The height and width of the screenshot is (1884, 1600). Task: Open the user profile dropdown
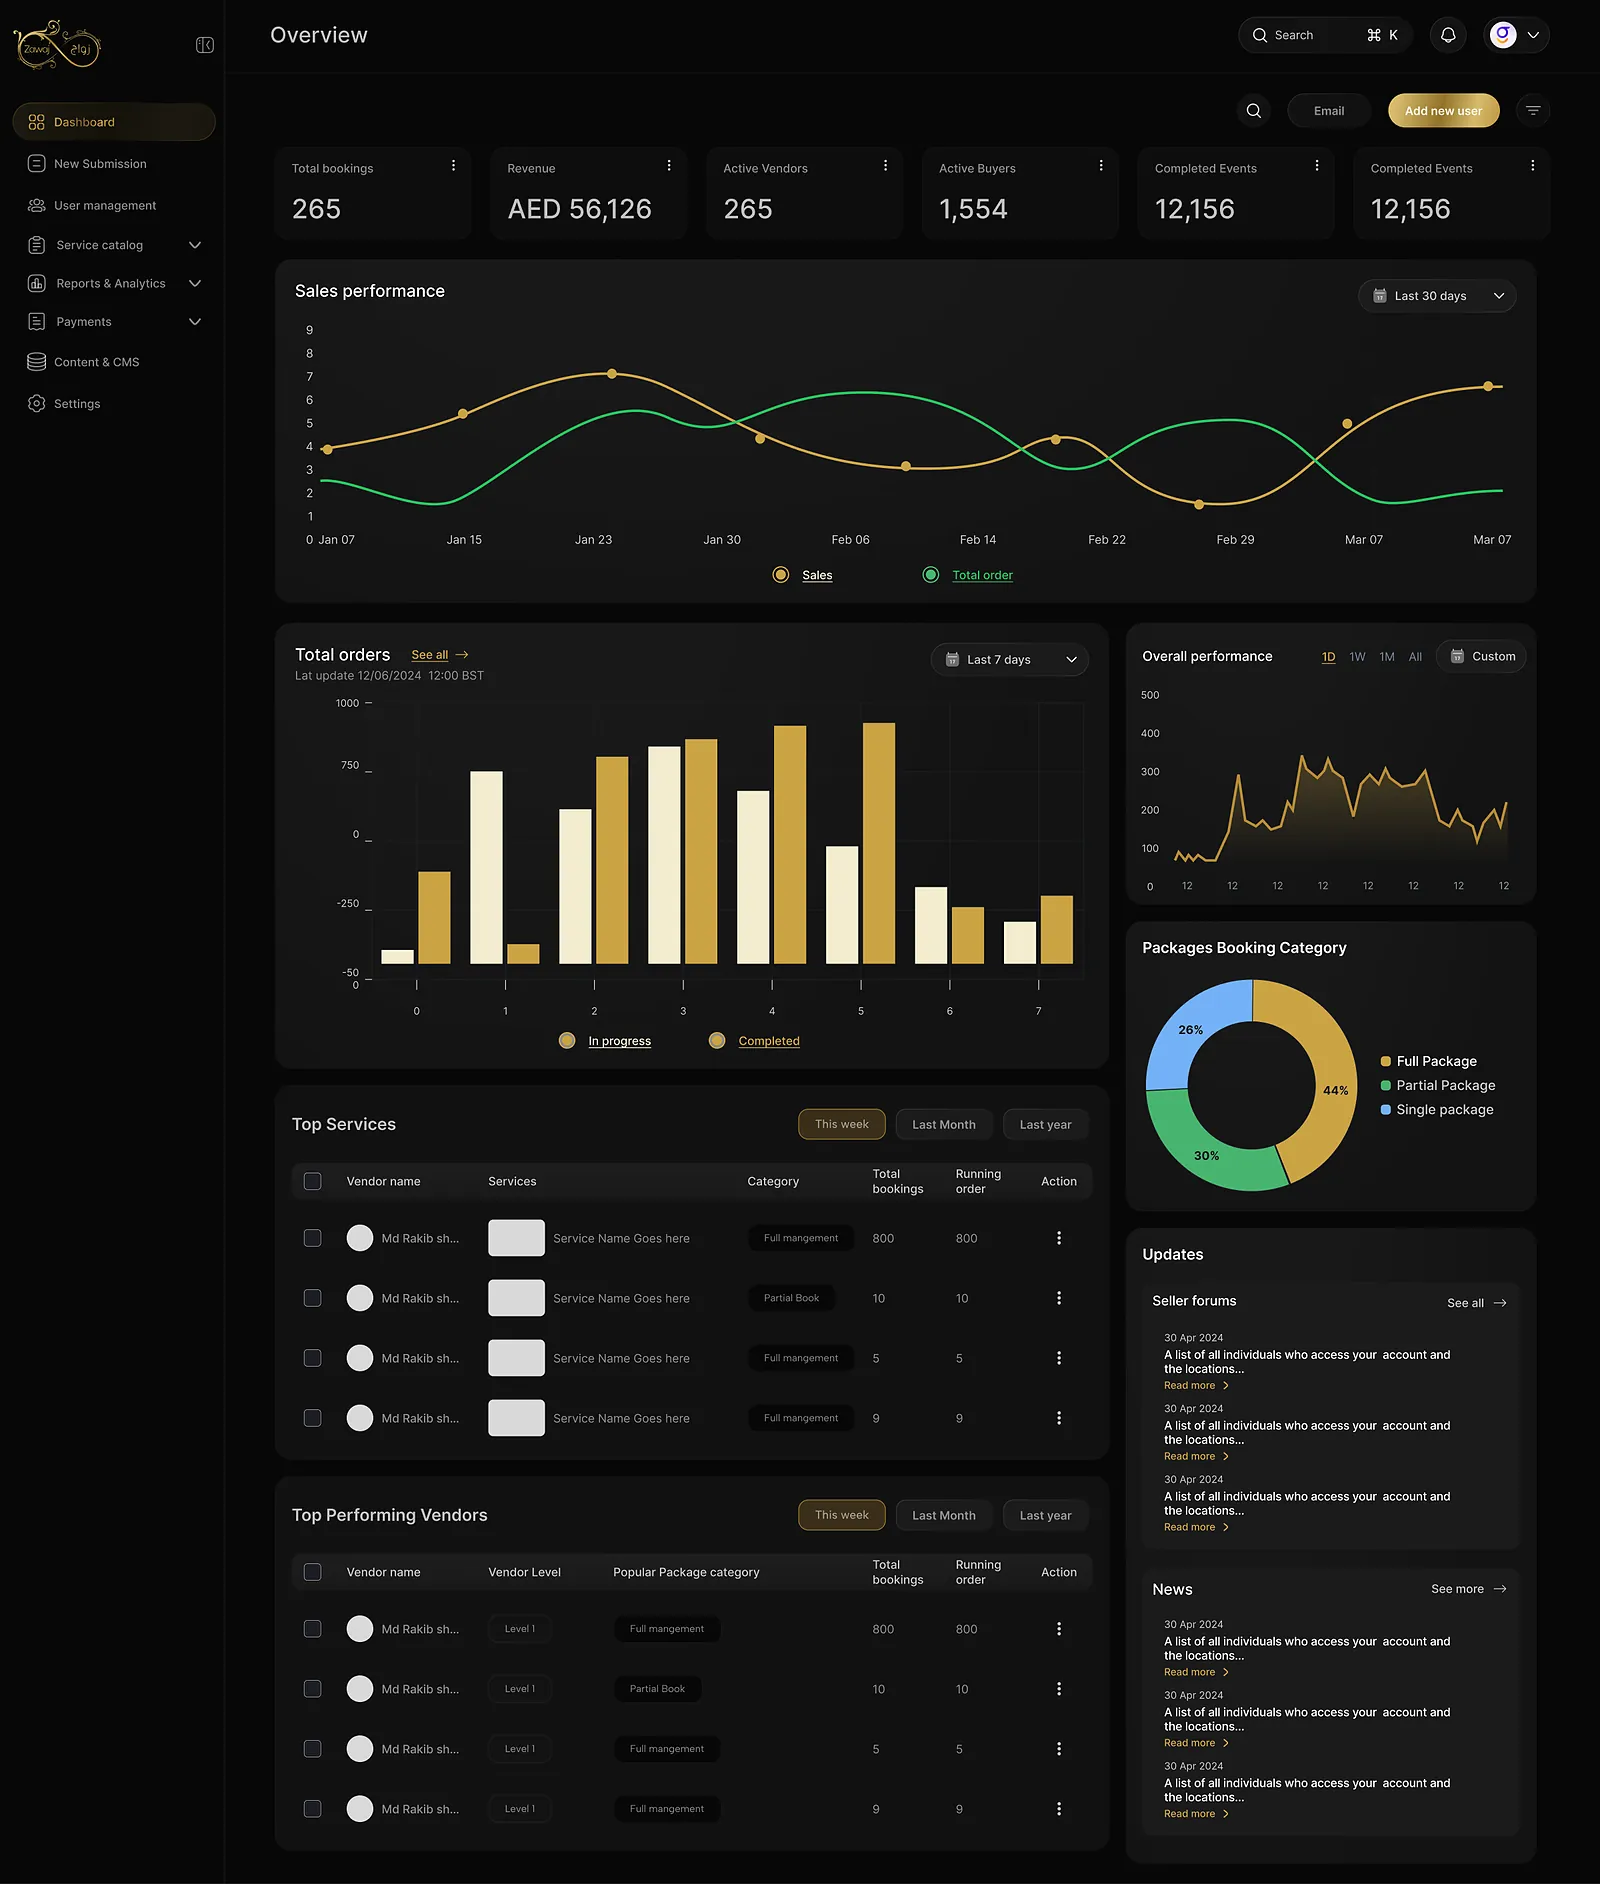(x=1516, y=35)
